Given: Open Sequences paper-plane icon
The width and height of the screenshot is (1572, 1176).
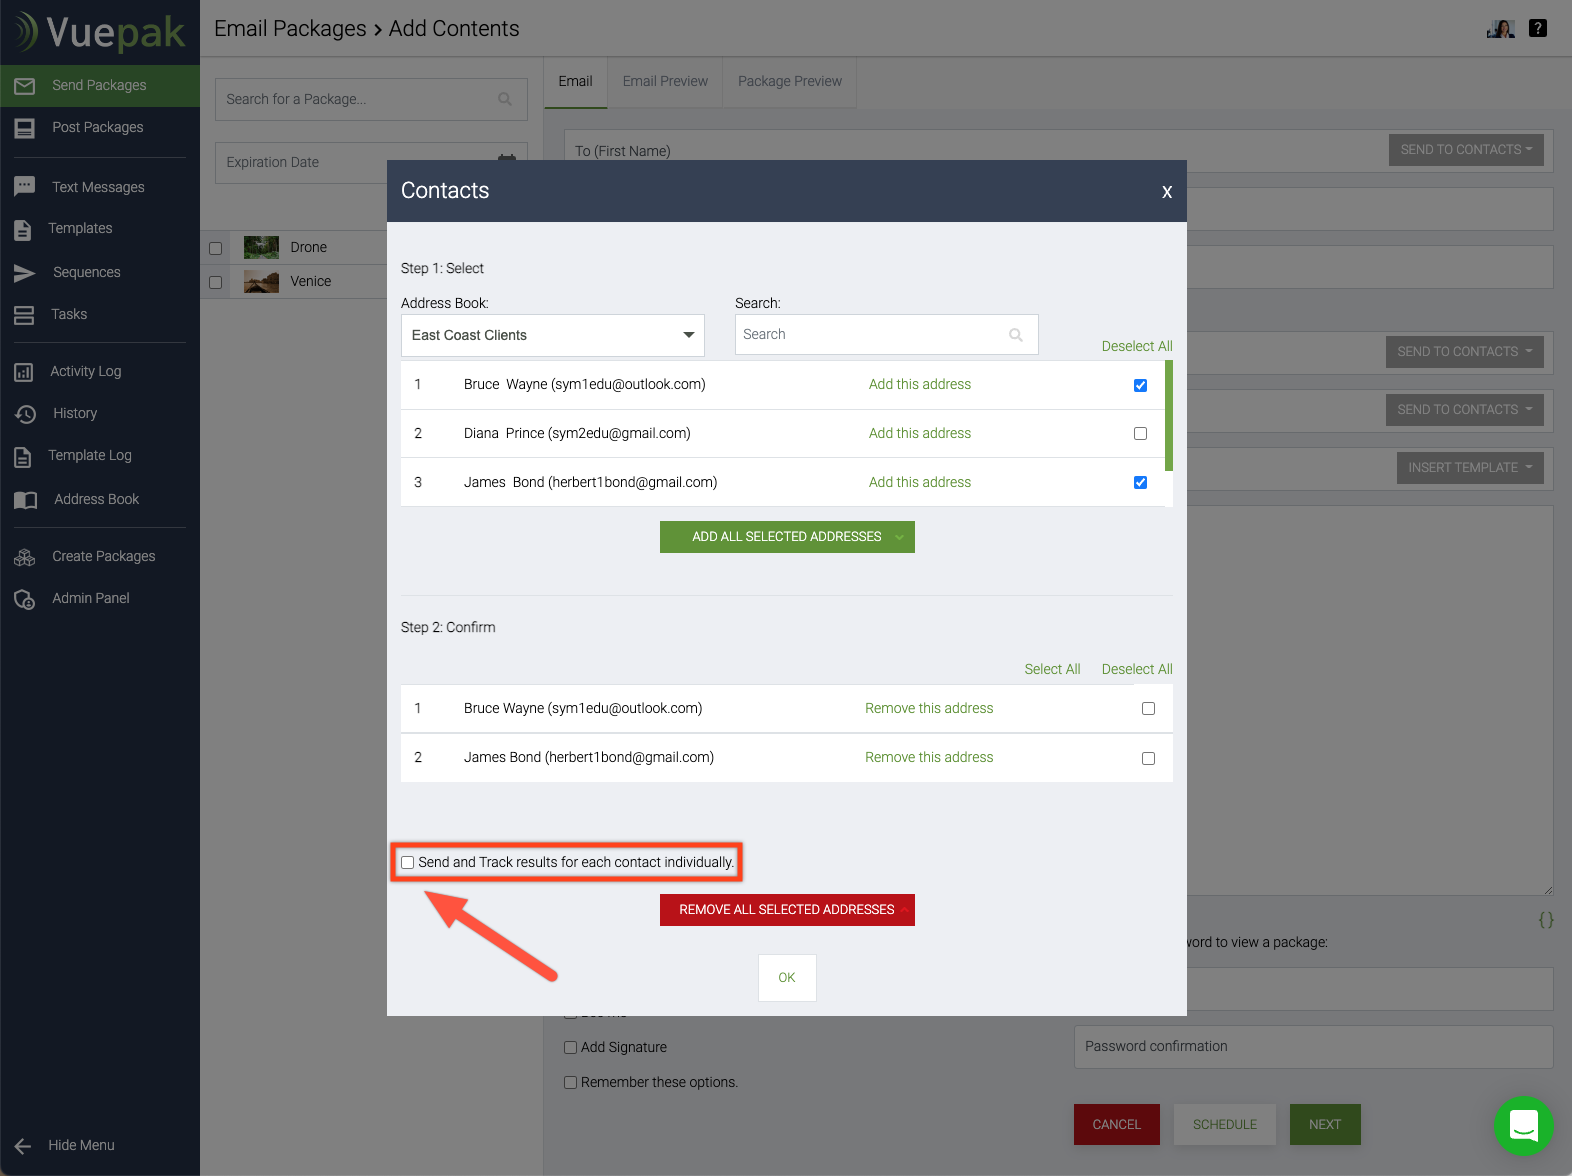Looking at the screenshot, I should 25,273.
